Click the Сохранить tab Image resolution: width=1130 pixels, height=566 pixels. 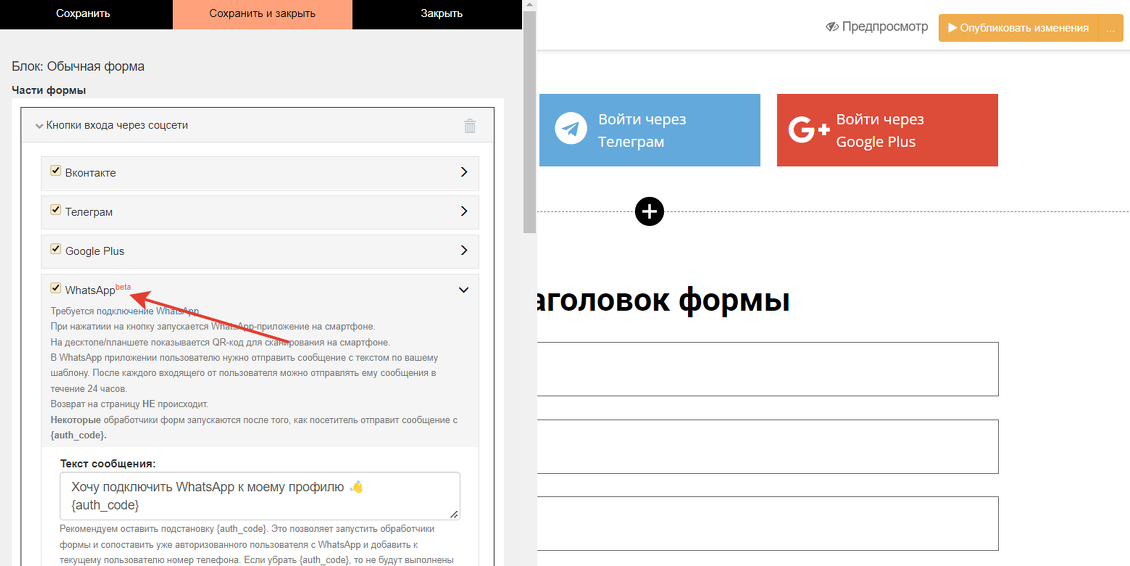tap(84, 14)
